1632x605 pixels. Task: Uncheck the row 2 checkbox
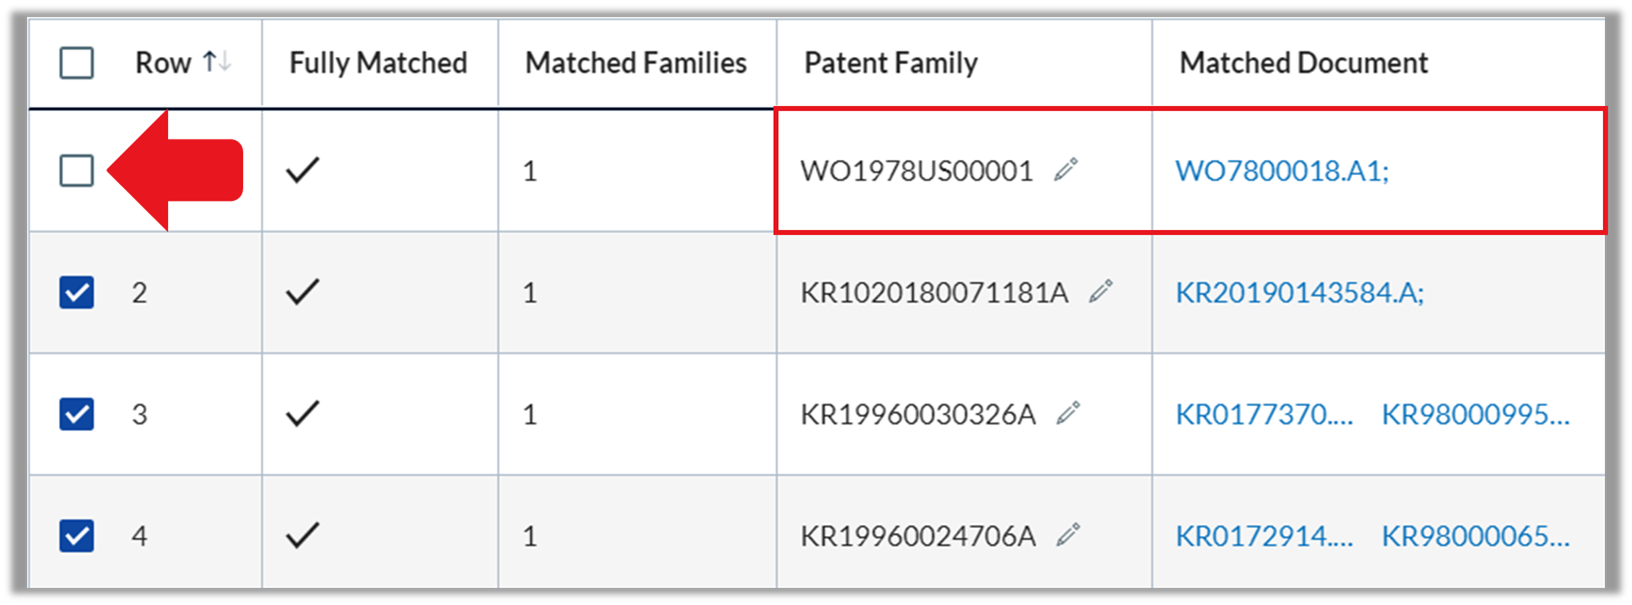click(x=77, y=292)
